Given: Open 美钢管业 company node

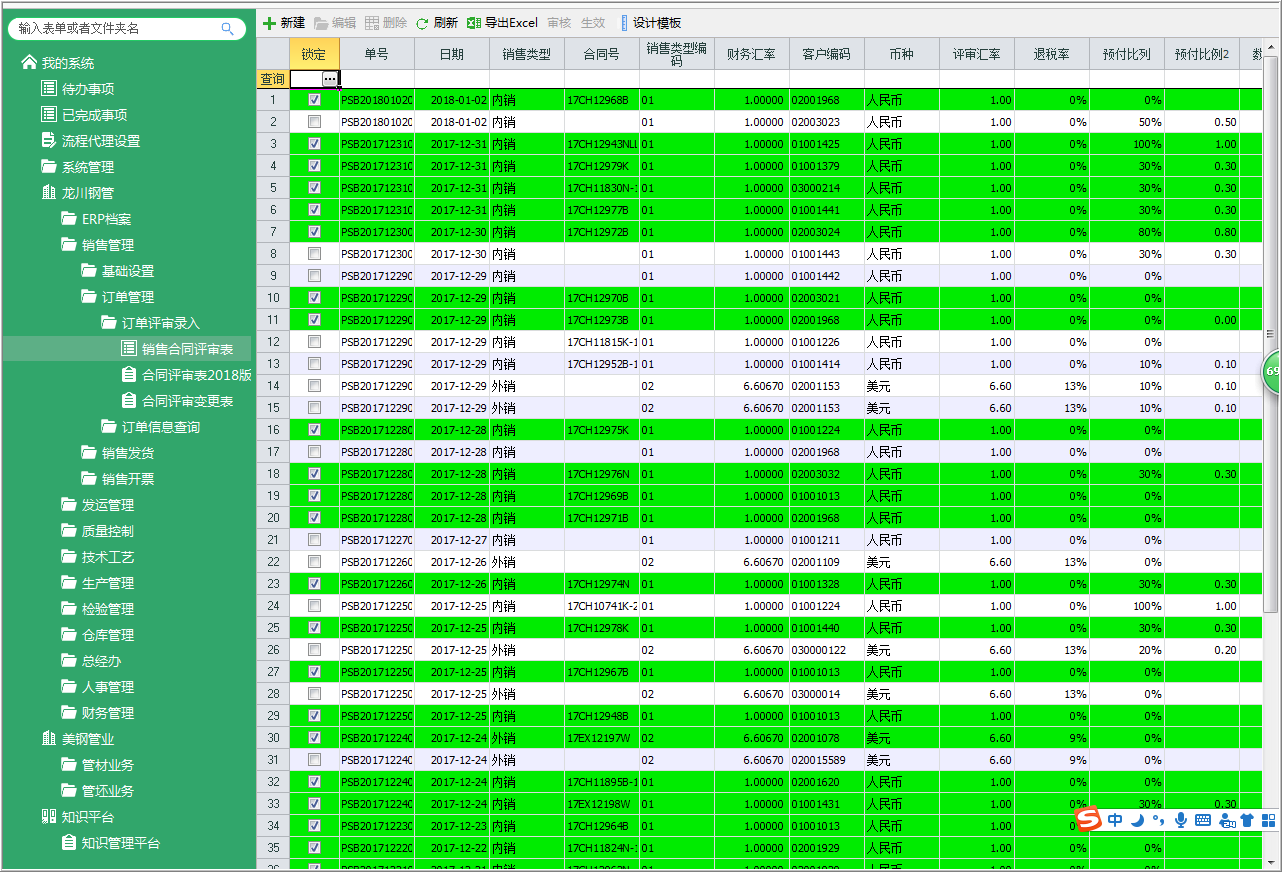Looking at the screenshot, I should click(x=77, y=739).
